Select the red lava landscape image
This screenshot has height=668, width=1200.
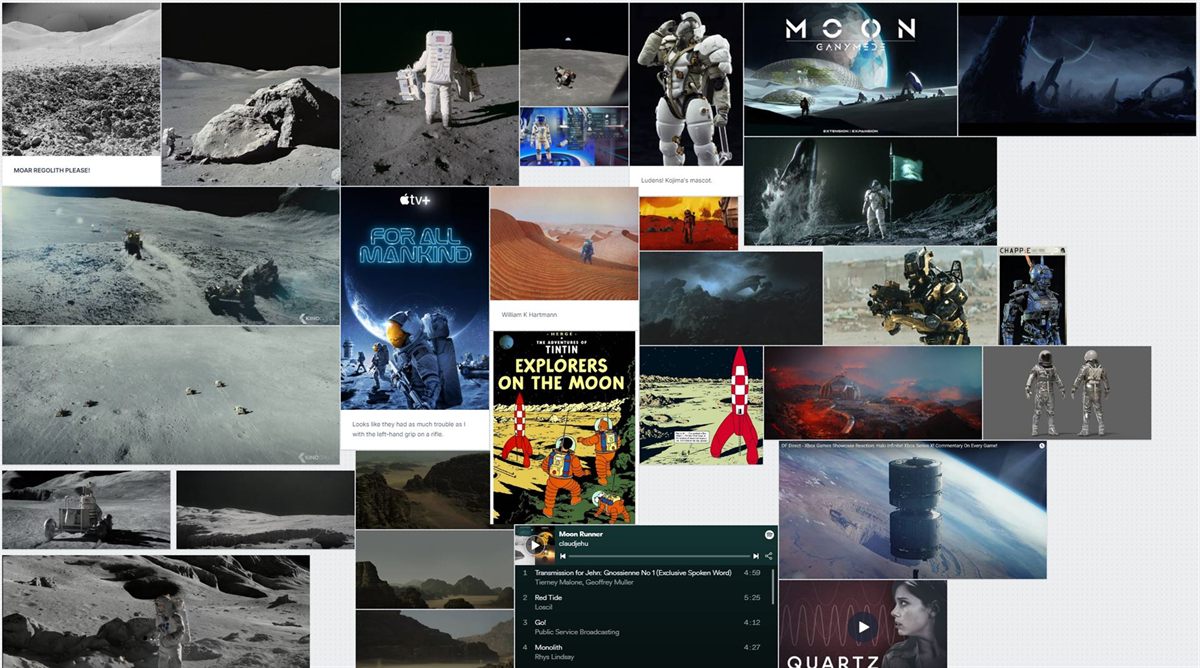click(873, 392)
